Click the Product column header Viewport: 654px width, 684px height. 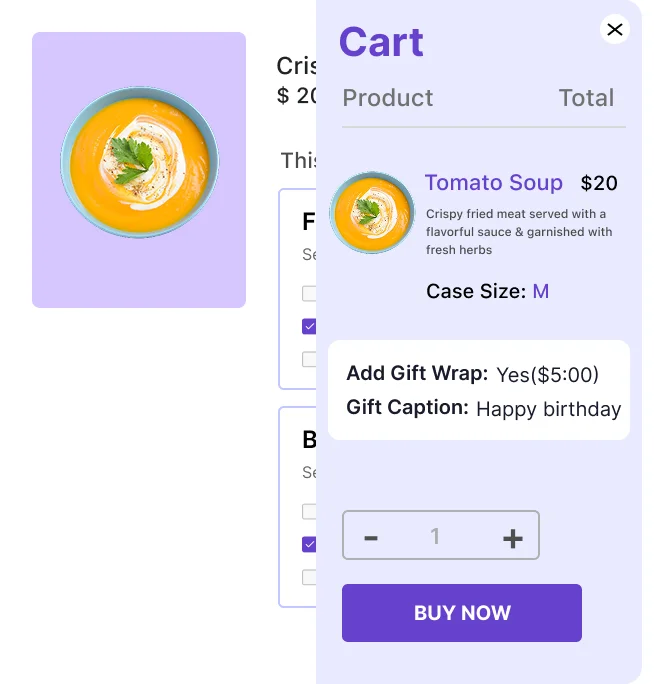pyautogui.click(x=388, y=98)
